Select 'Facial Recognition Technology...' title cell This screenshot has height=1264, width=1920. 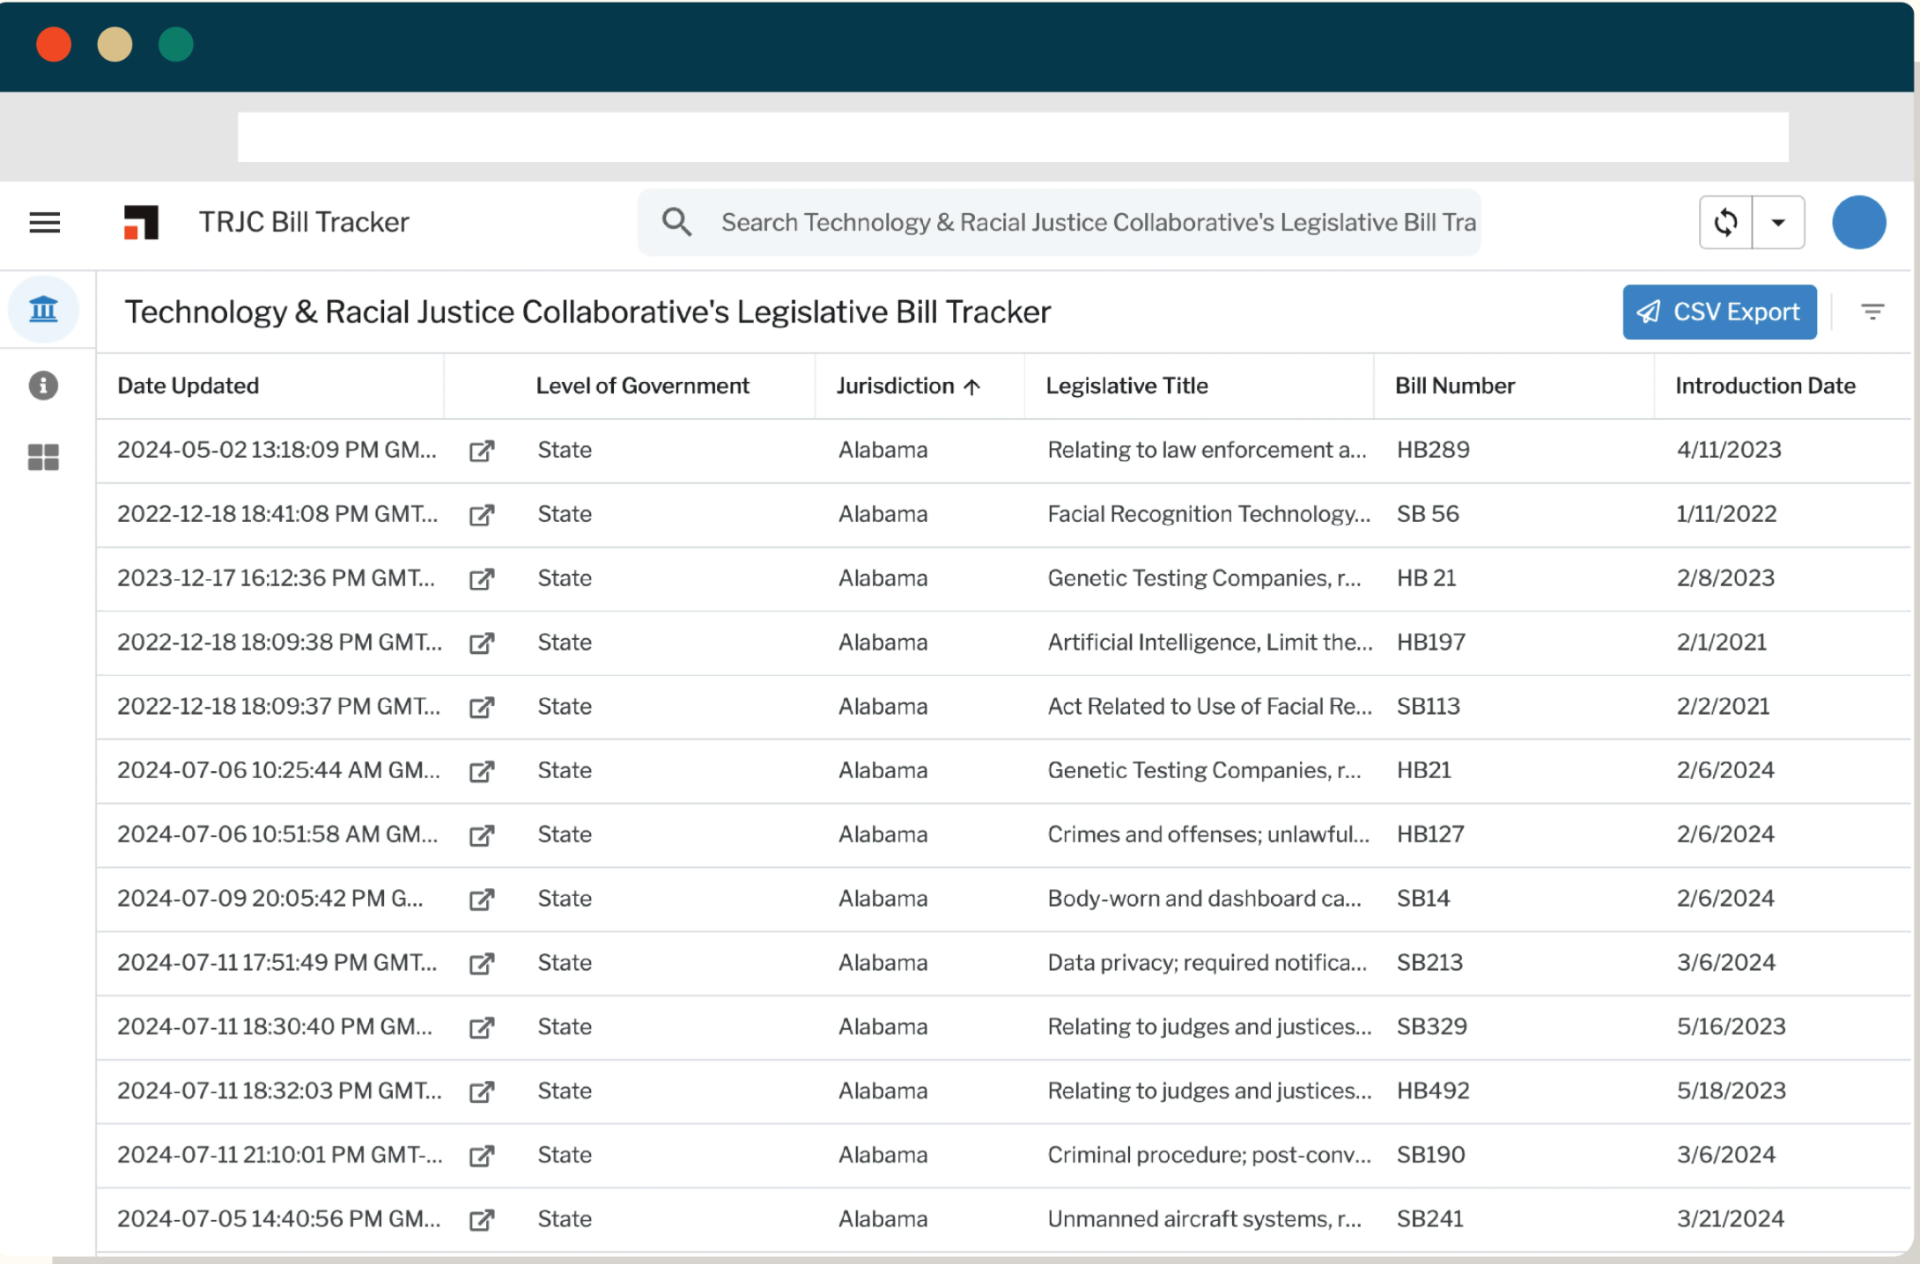[1209, 514]
